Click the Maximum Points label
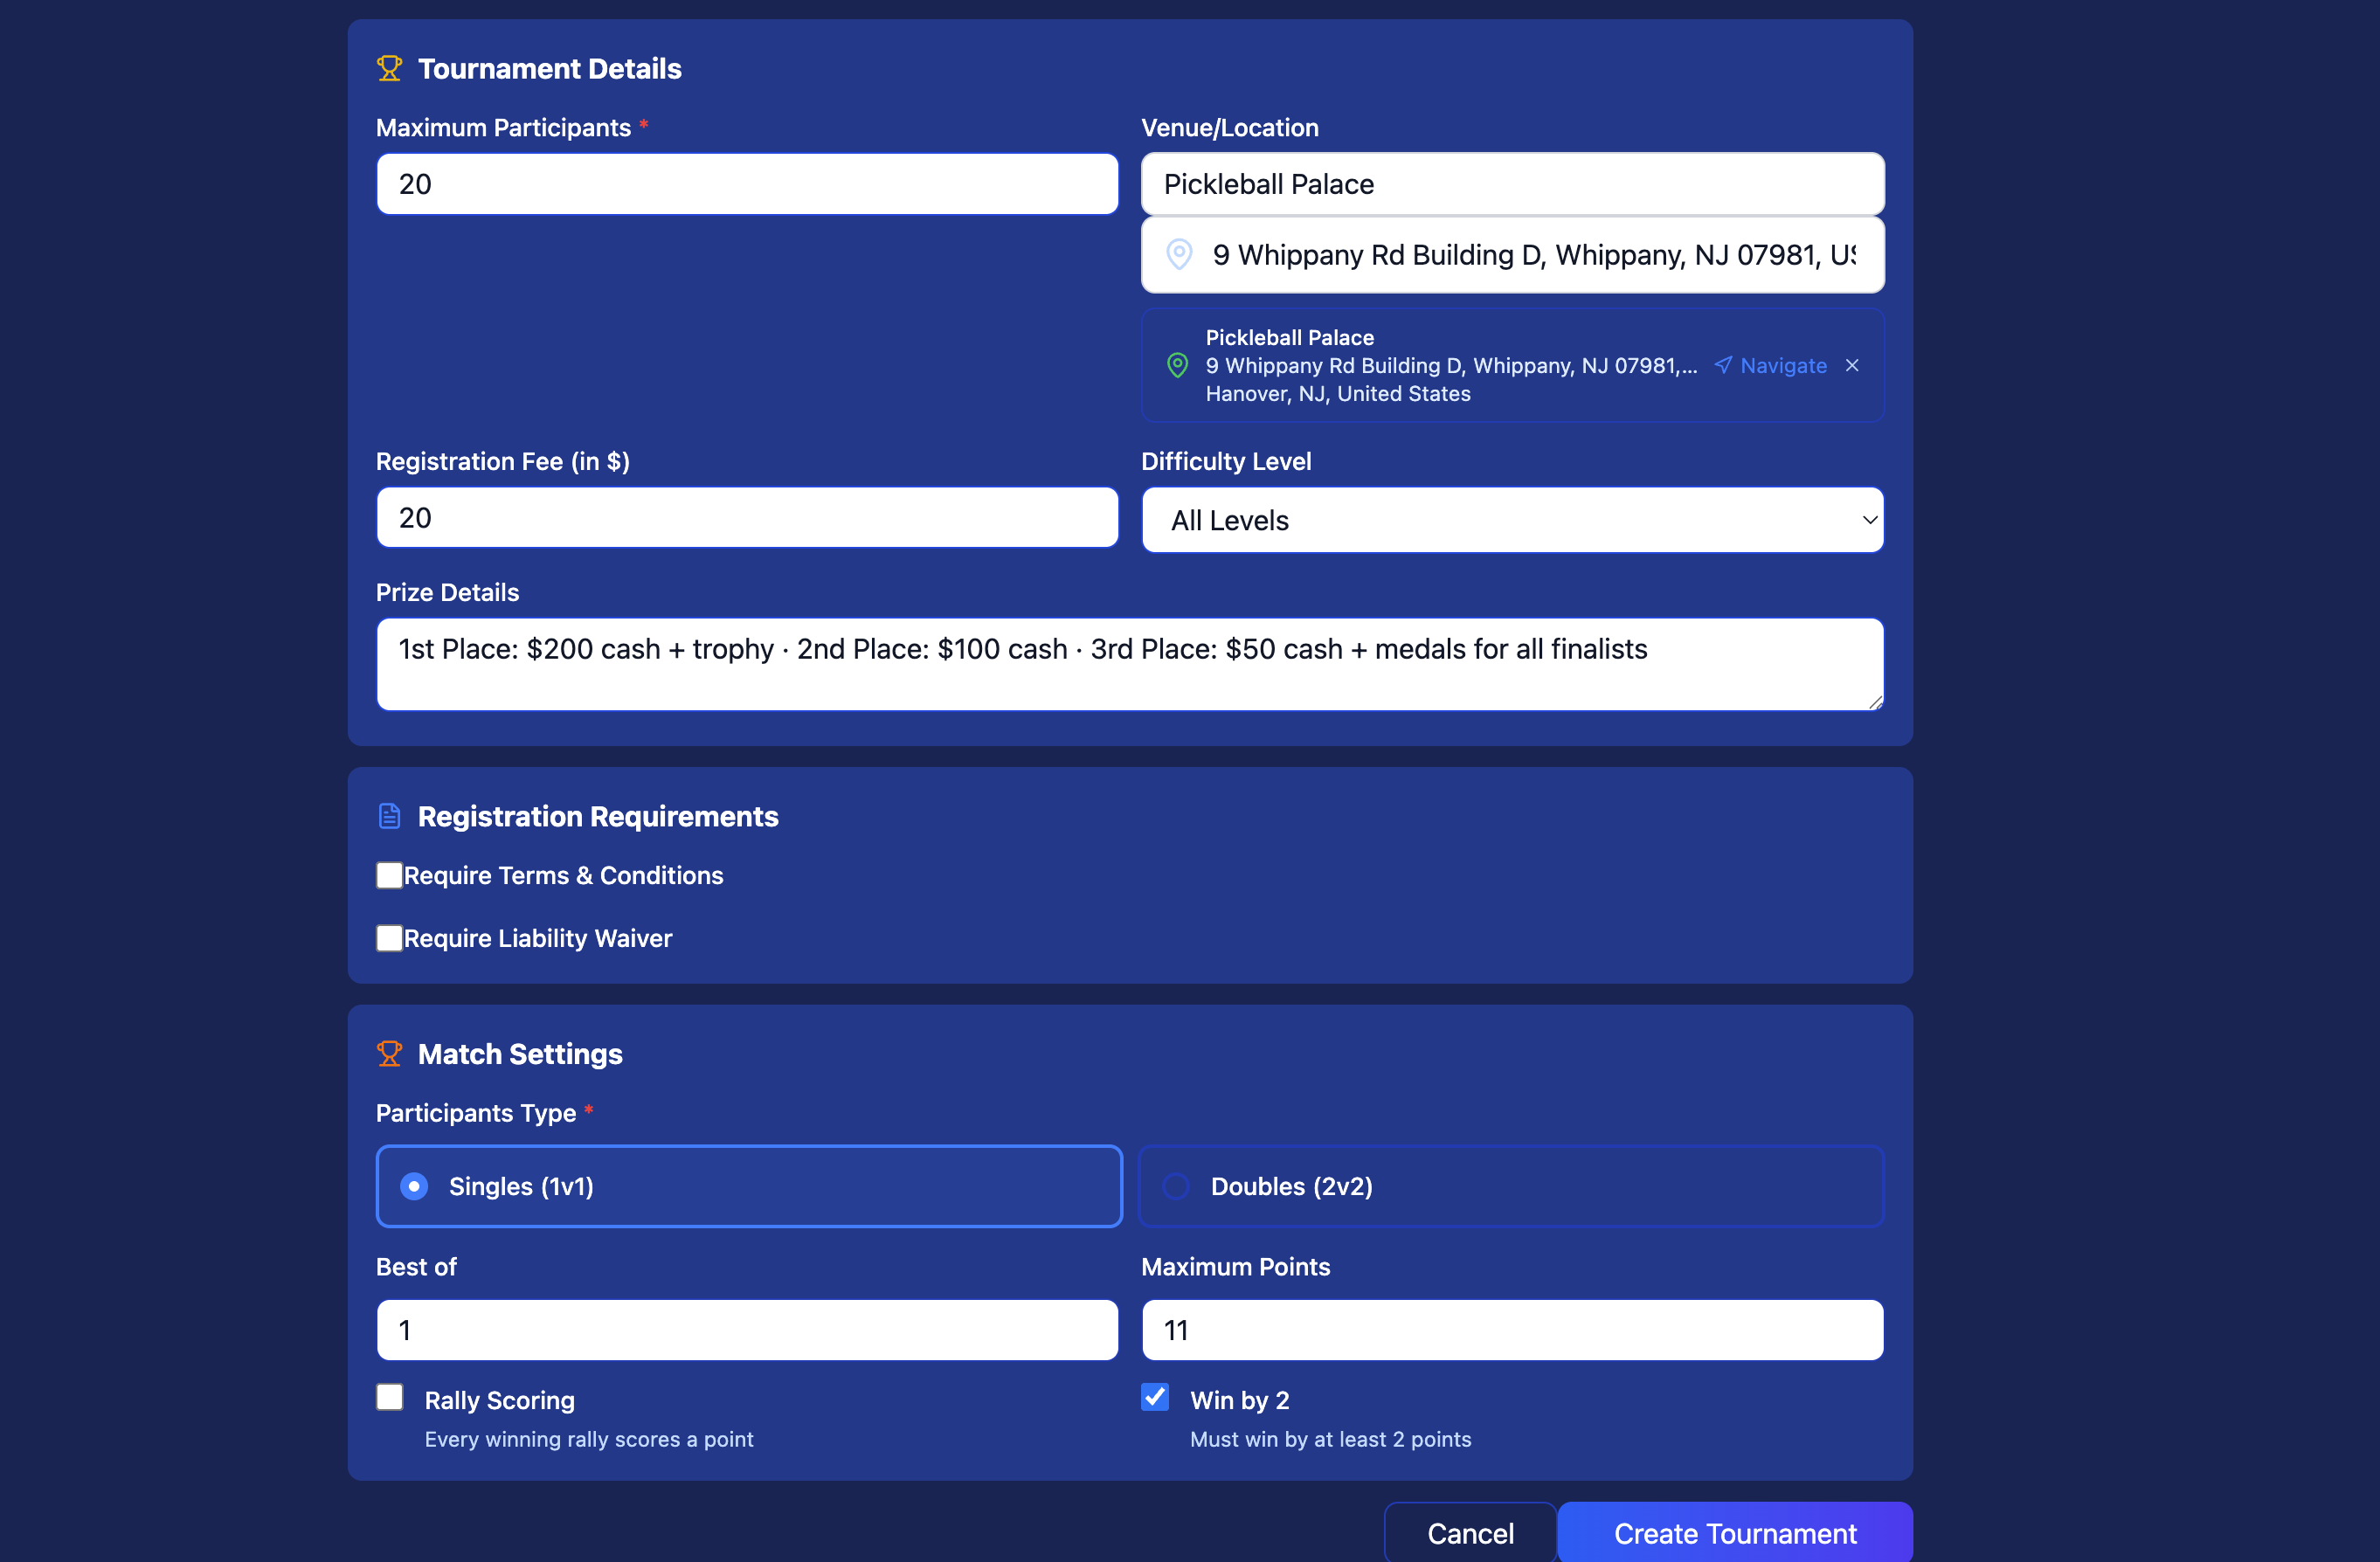The width and height of the screenshot is (2380, 1562). tap(1235, 1266)
